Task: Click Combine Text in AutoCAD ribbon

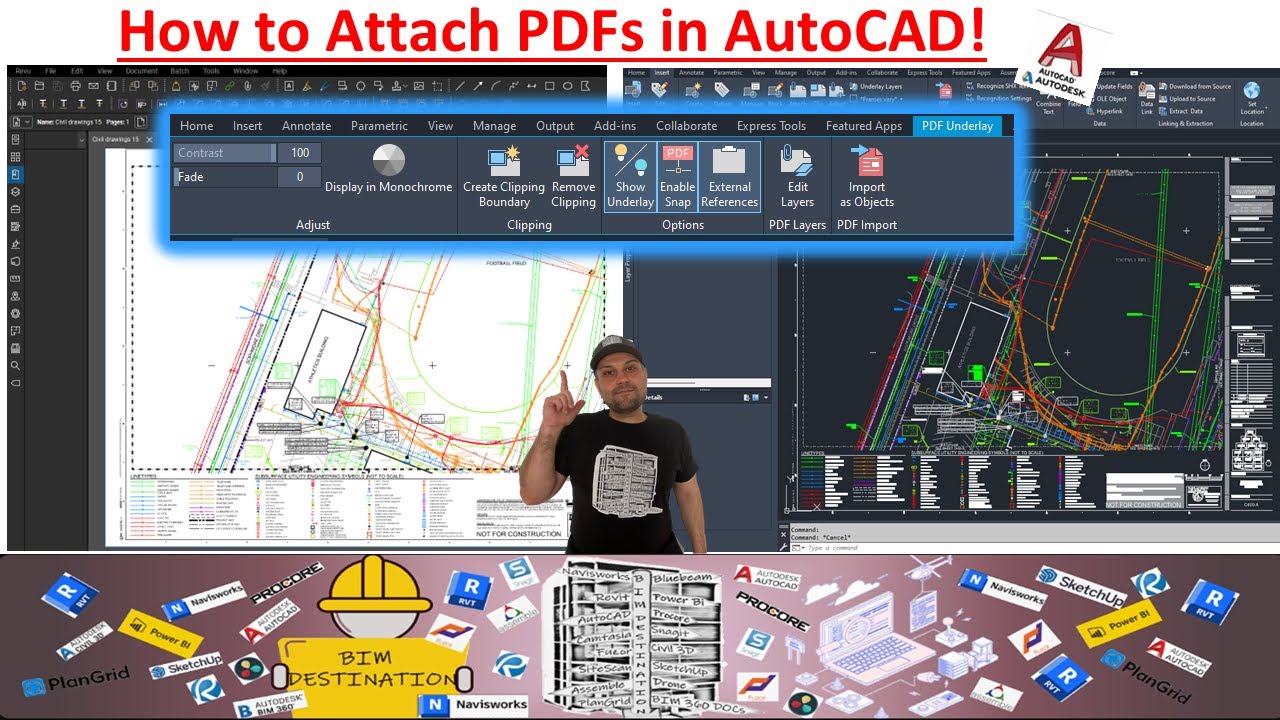Action: click(1048, 103)
